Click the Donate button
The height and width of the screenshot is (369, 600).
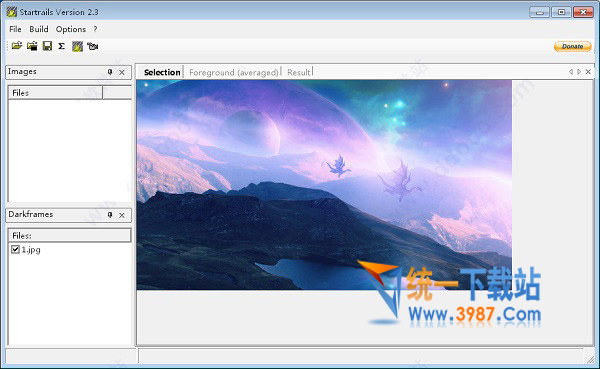[x=572, y=46]
